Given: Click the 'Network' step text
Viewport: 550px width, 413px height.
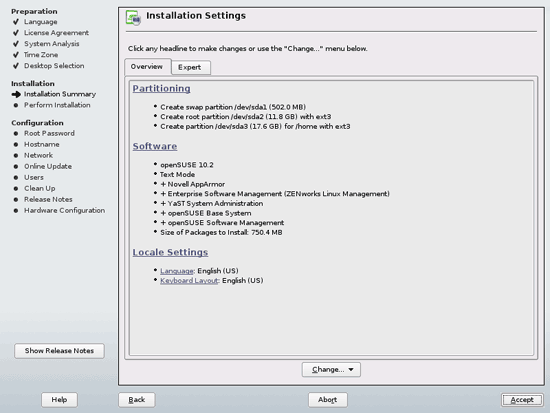Looking at the screenshot, I should point(39,155).
